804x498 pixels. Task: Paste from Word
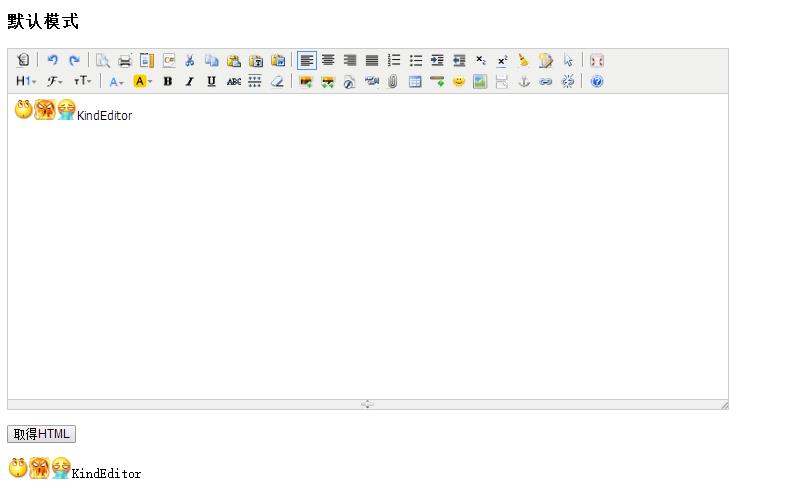[x=278, y=60]
